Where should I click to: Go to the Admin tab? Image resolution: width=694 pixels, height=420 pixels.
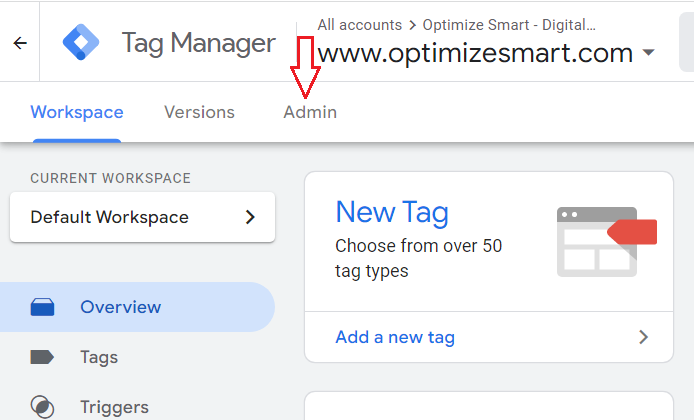click(x=310, y=112)
